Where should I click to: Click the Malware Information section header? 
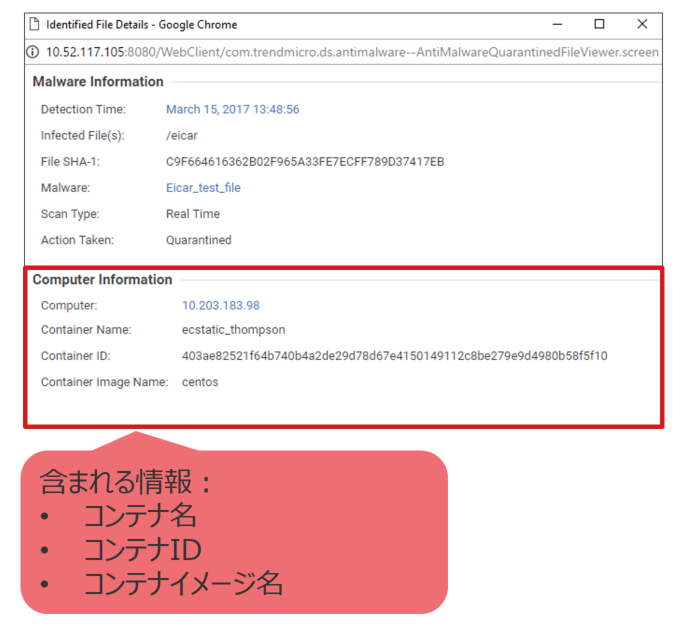point(98,82)
